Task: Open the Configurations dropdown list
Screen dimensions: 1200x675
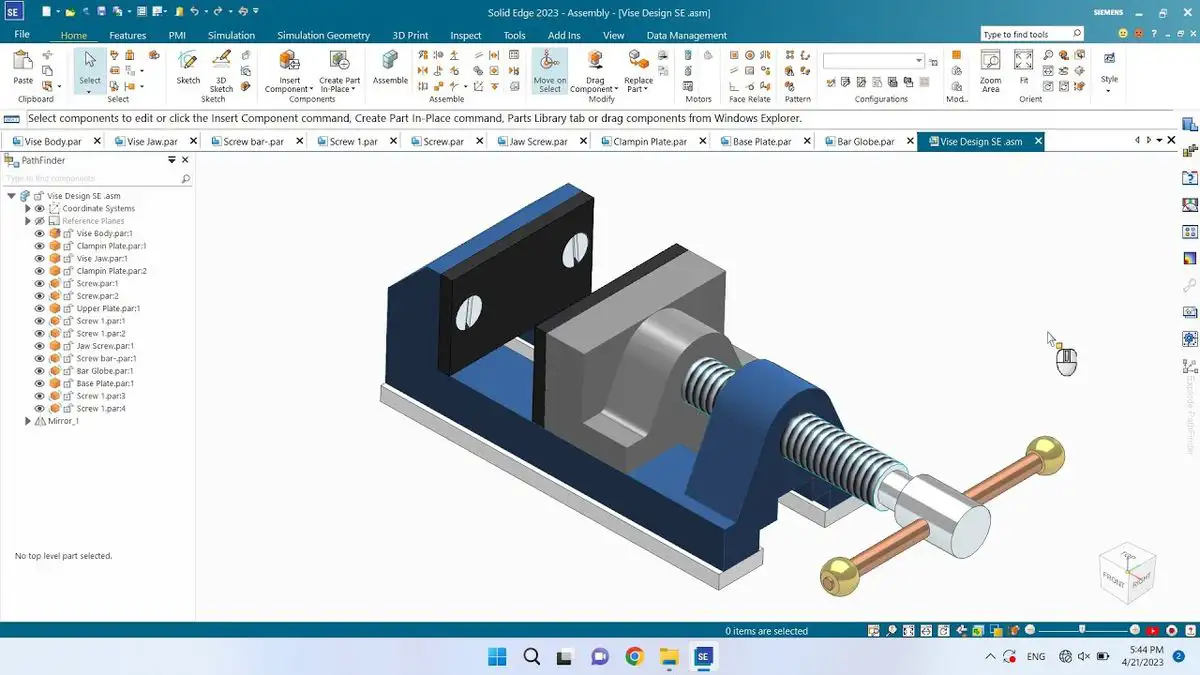Action: tap(919, 61)
